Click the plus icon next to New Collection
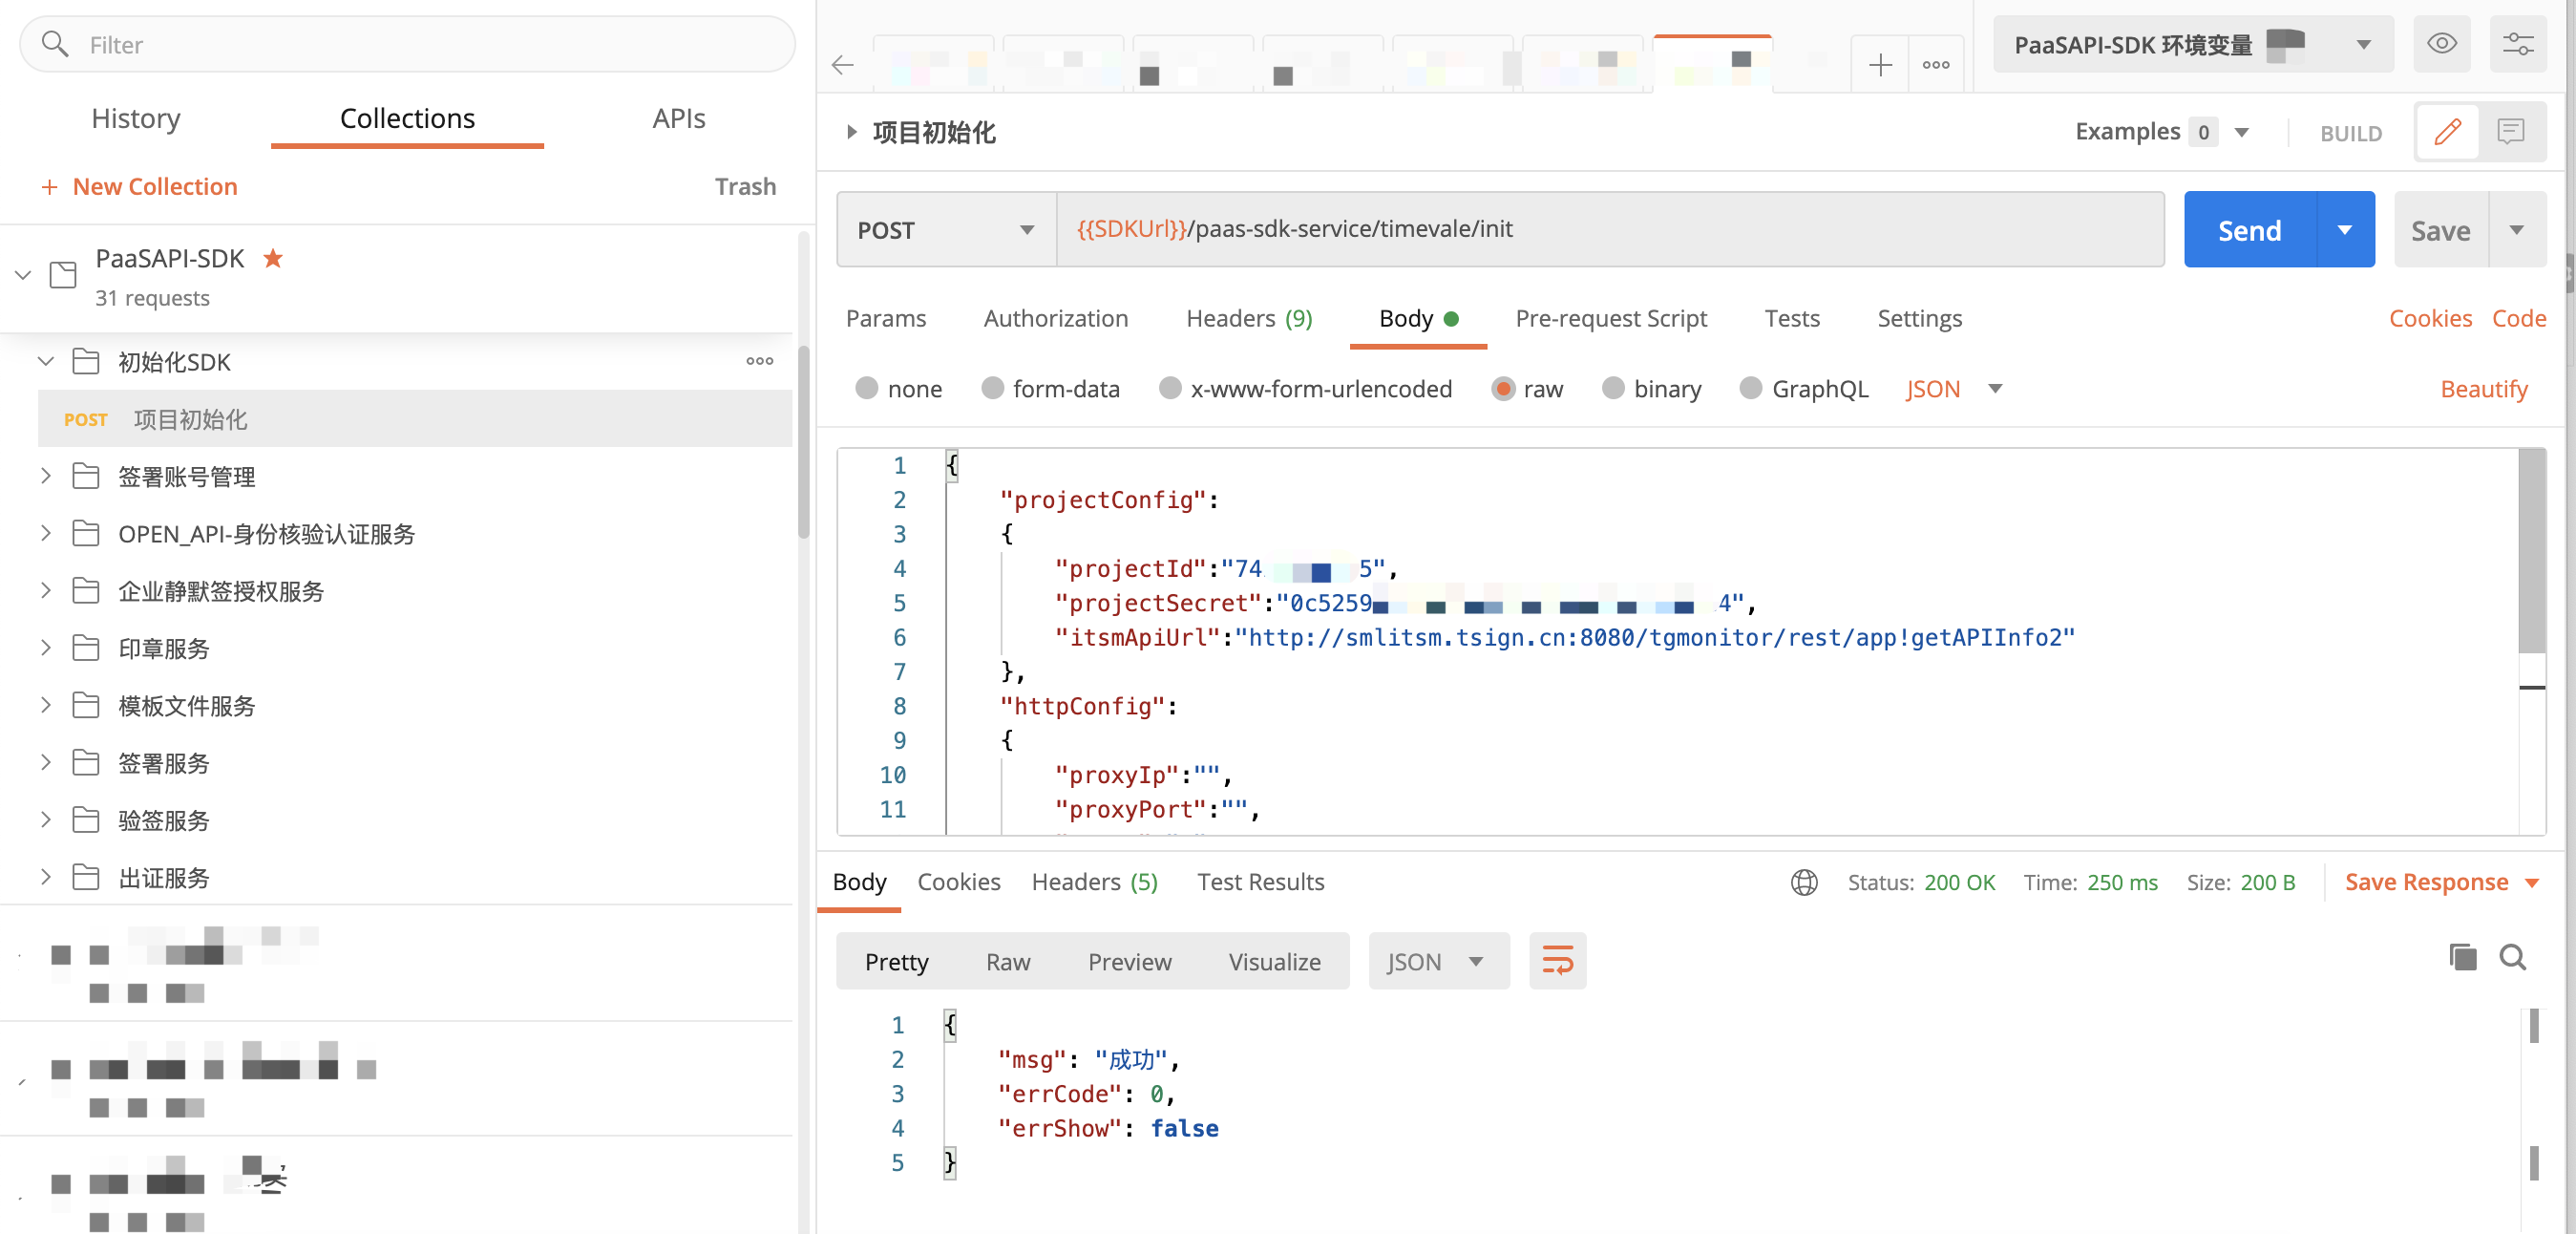The width and height of the screenshot is (2576, 1234). click(x=49, y=187)
